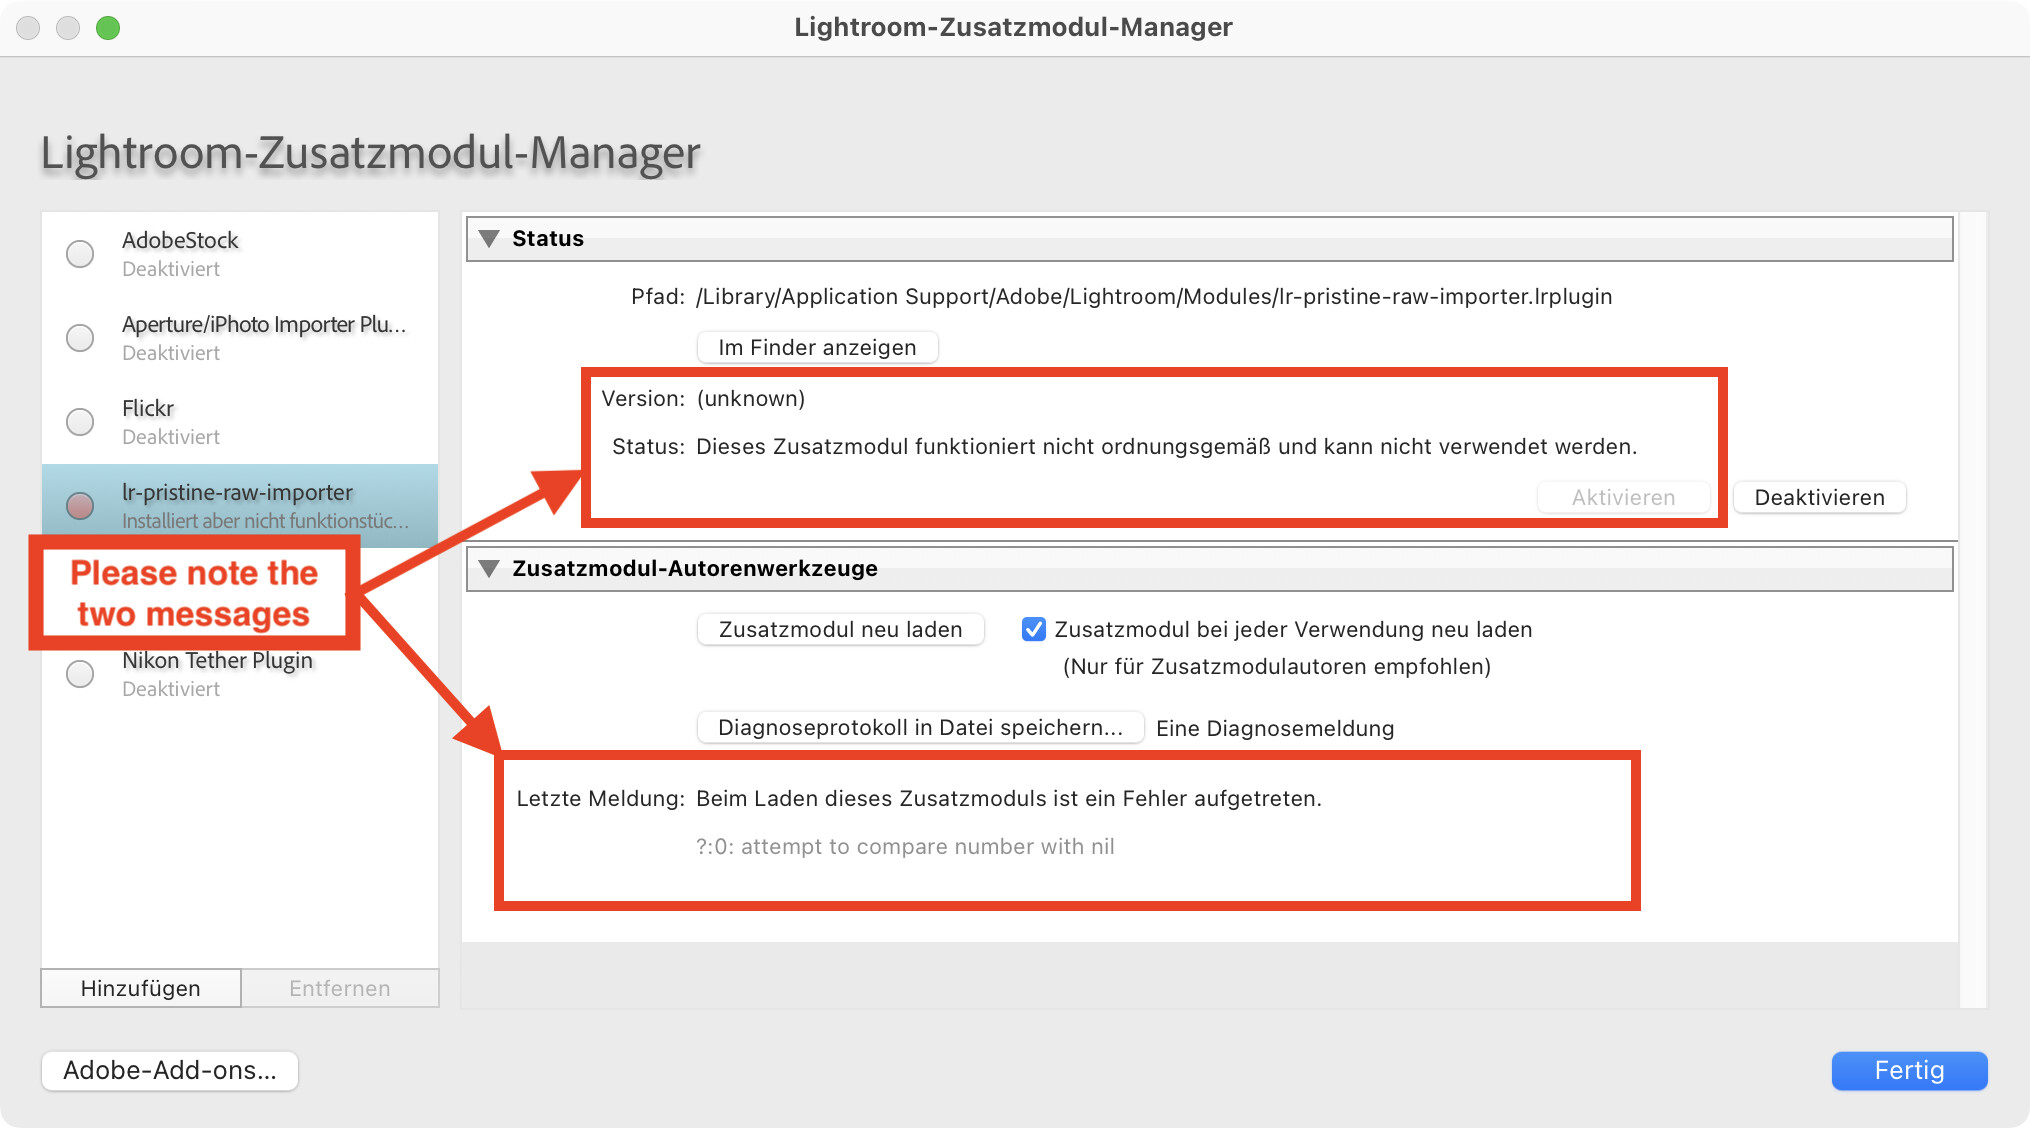2030x1128 pixels.
Task: Click the 'Beim Laden dieses Zusatzmoduls' error message
Action: tap(1009, 799)
